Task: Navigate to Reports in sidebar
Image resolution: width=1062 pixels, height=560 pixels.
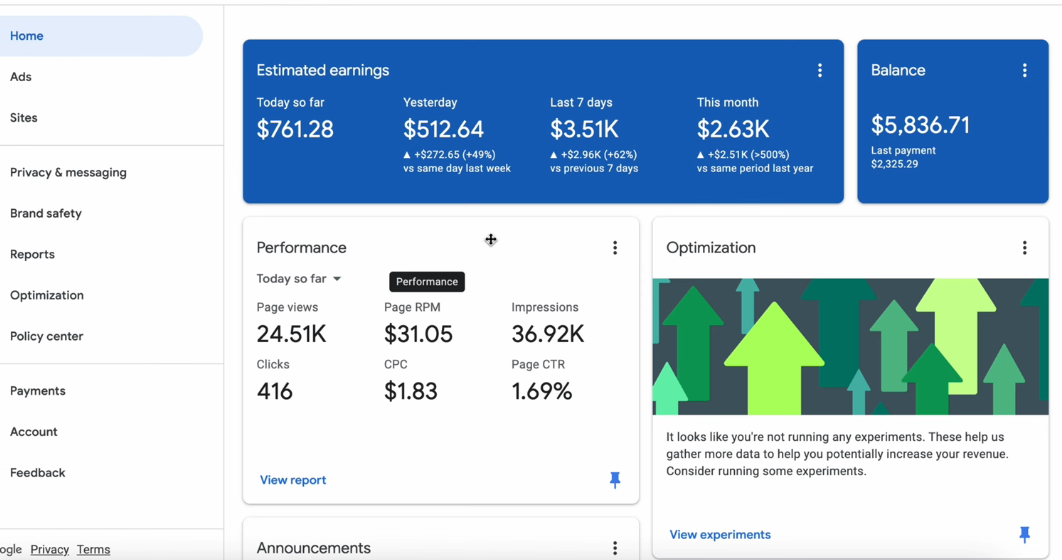Action: pyautogui.click(x=33, y=255)
